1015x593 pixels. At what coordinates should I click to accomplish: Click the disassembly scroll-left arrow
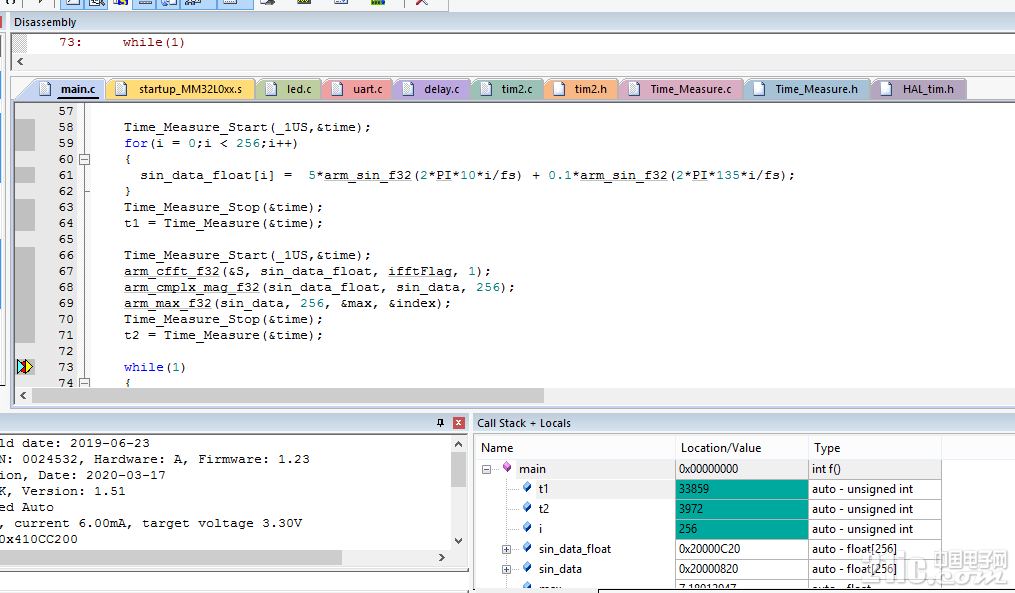[20, 62]
